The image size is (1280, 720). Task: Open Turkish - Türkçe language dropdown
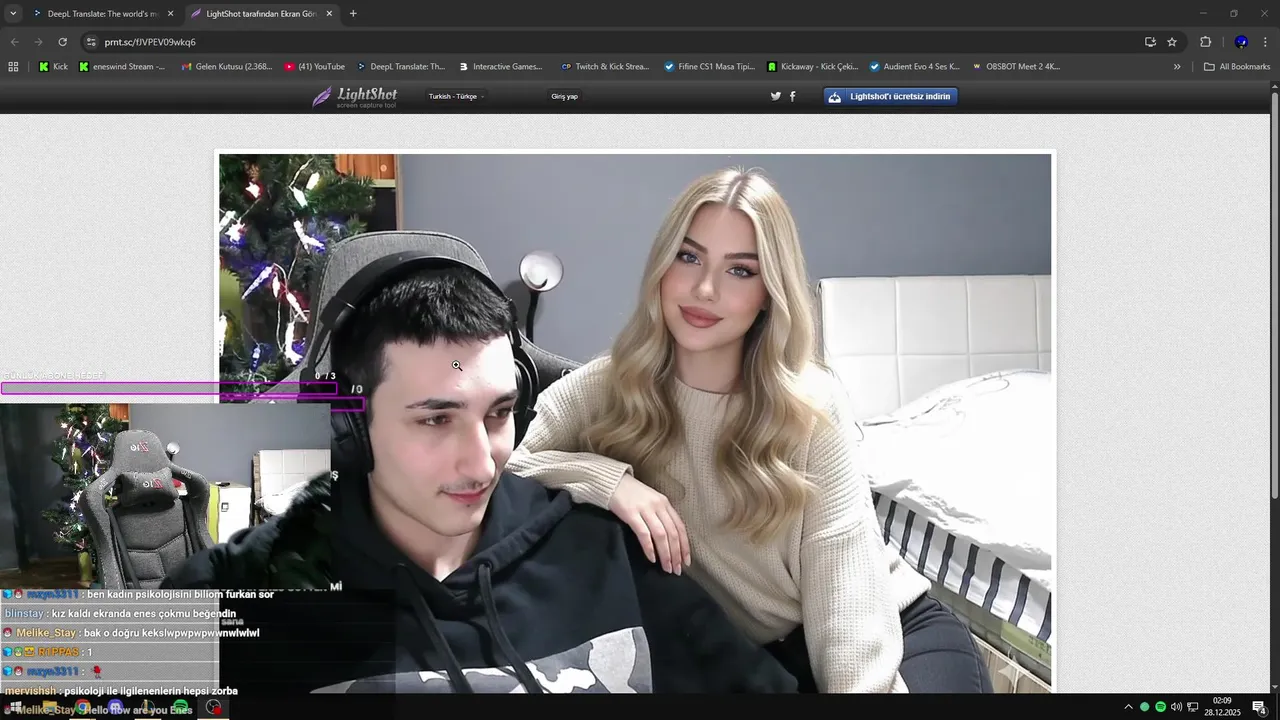(x=457, y=97)
